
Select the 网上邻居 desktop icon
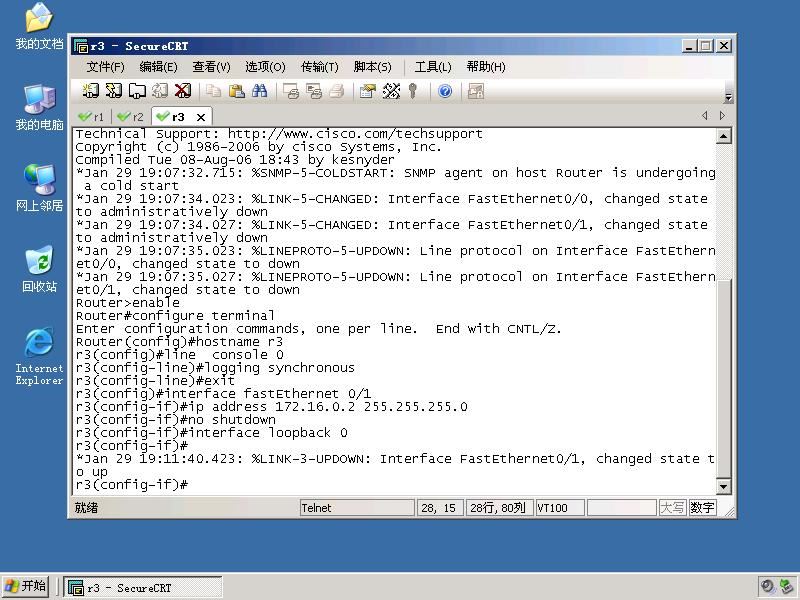click(39, 188)
